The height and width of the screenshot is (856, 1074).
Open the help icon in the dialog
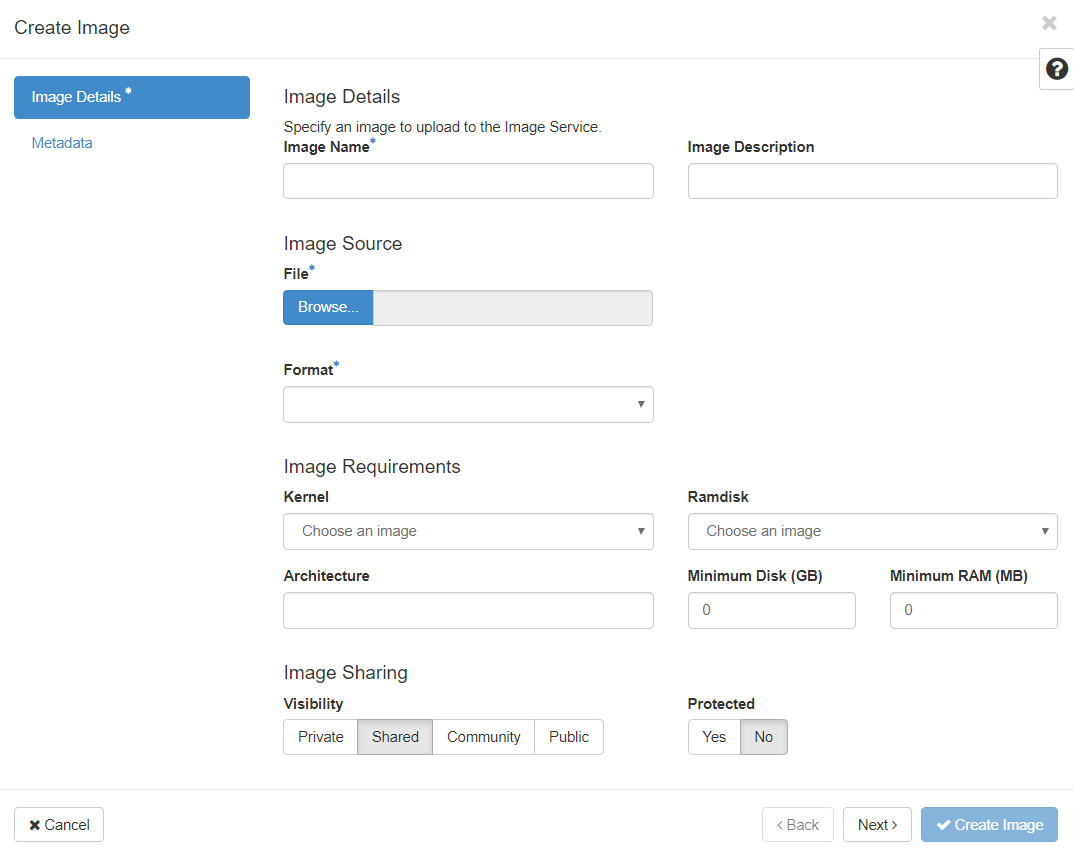(1057, 68)
